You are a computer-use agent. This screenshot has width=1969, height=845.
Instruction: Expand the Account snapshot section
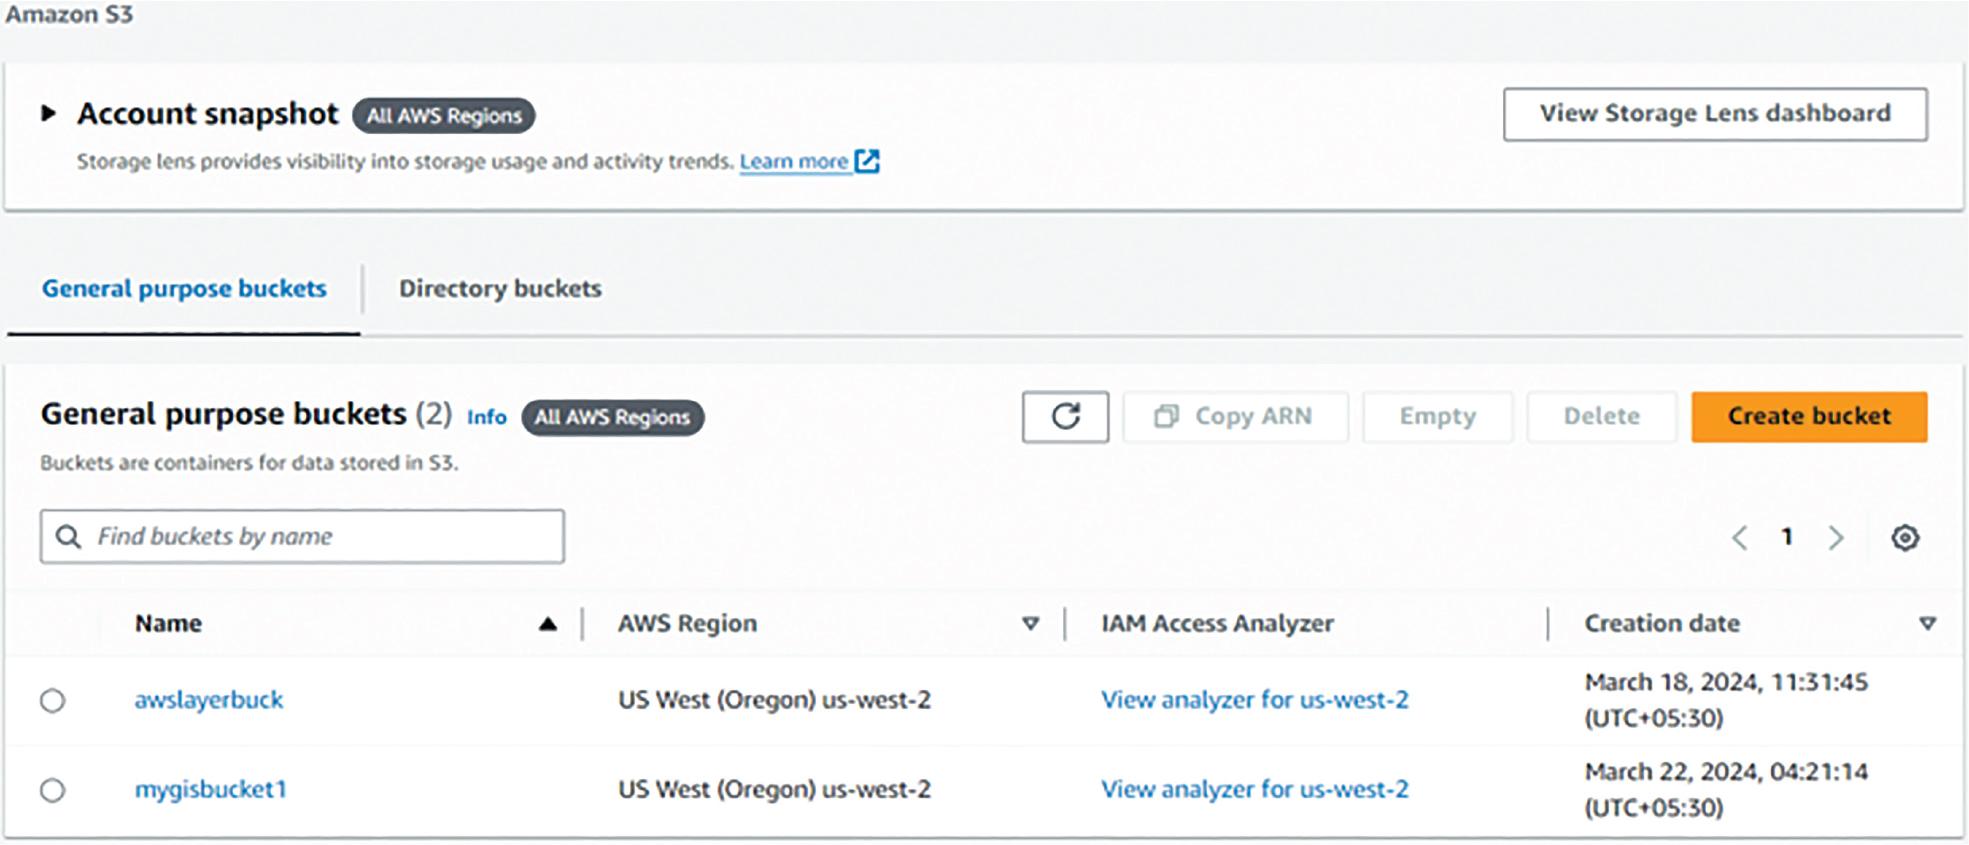click(48, 113)
